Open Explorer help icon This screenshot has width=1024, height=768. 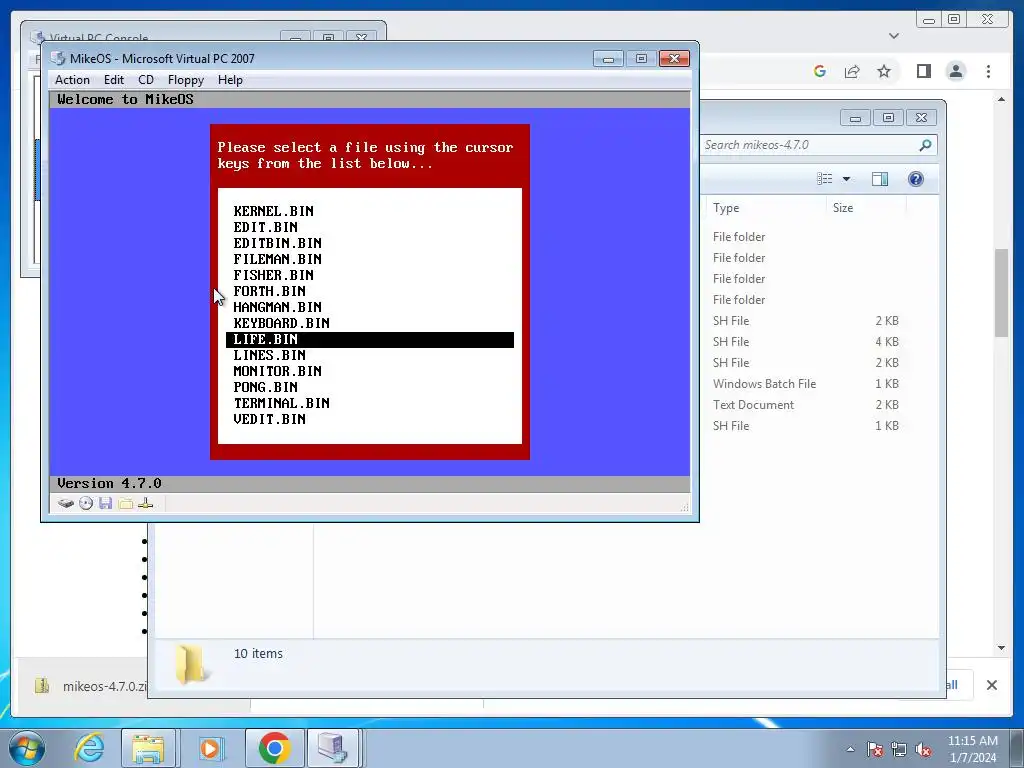tap(916, 179)
